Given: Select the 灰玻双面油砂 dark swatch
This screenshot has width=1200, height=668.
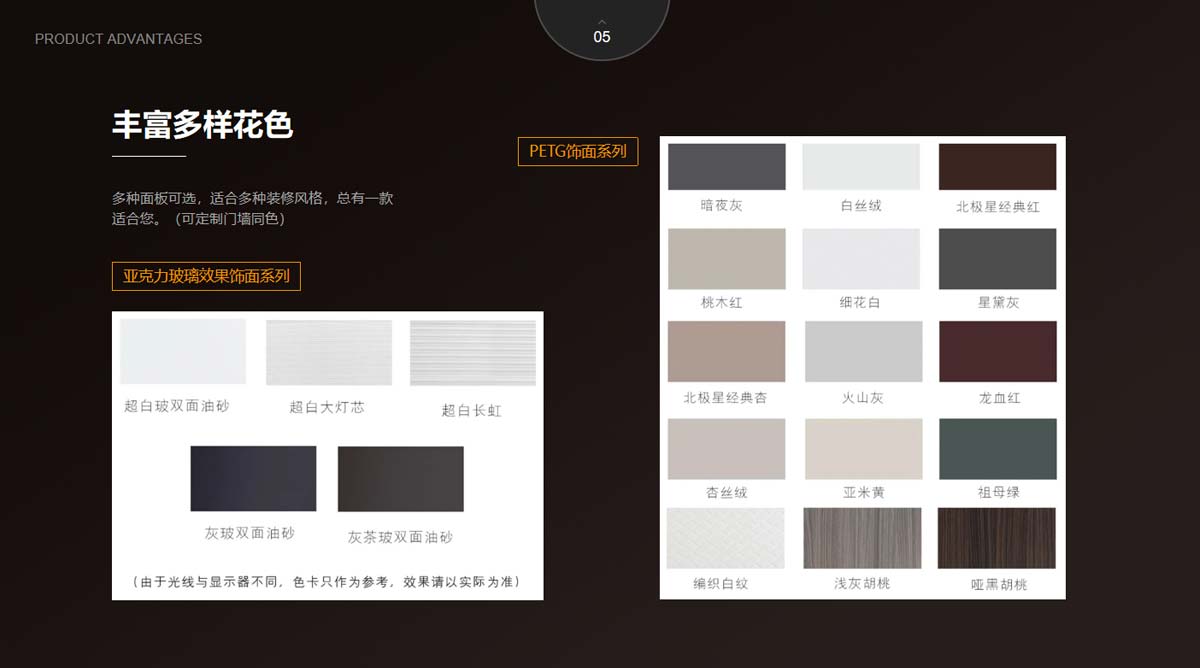Looking at the screenshot, I should (253, 479).
